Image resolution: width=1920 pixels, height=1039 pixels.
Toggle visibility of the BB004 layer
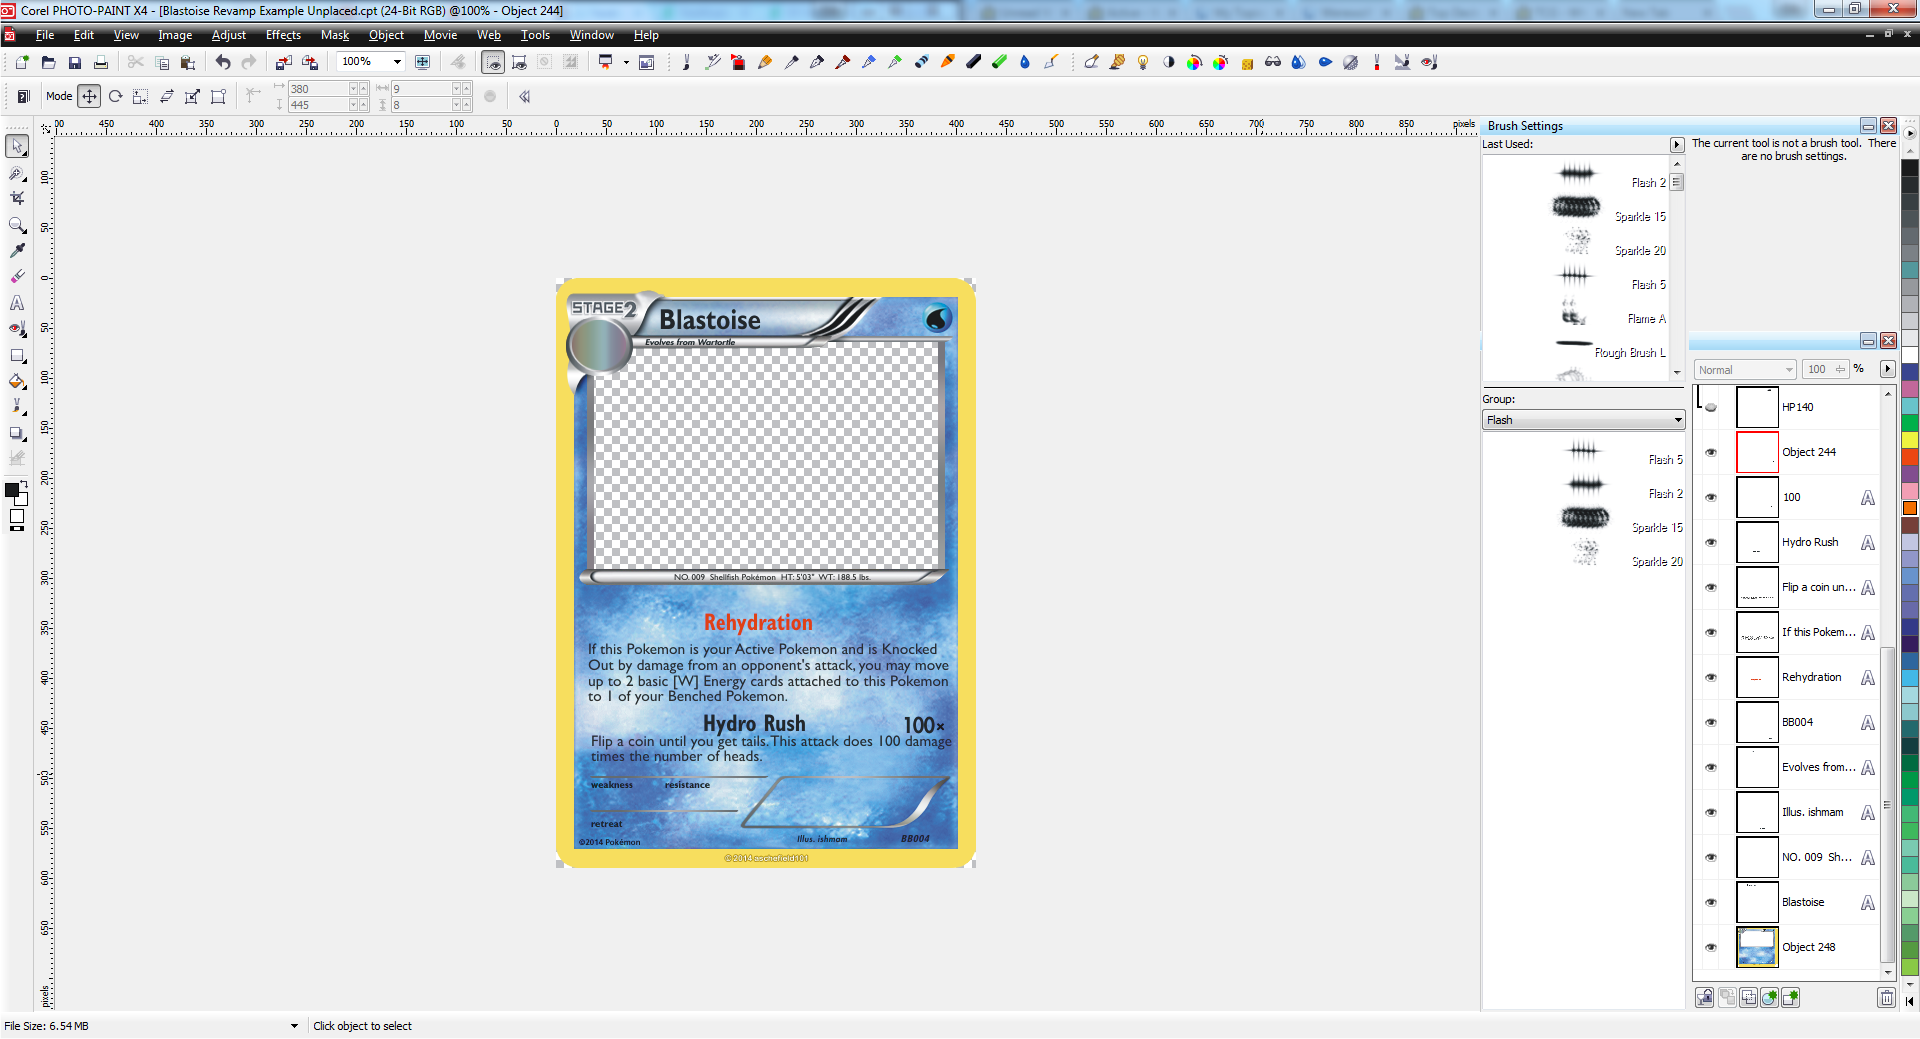[x=1711, y=723]
